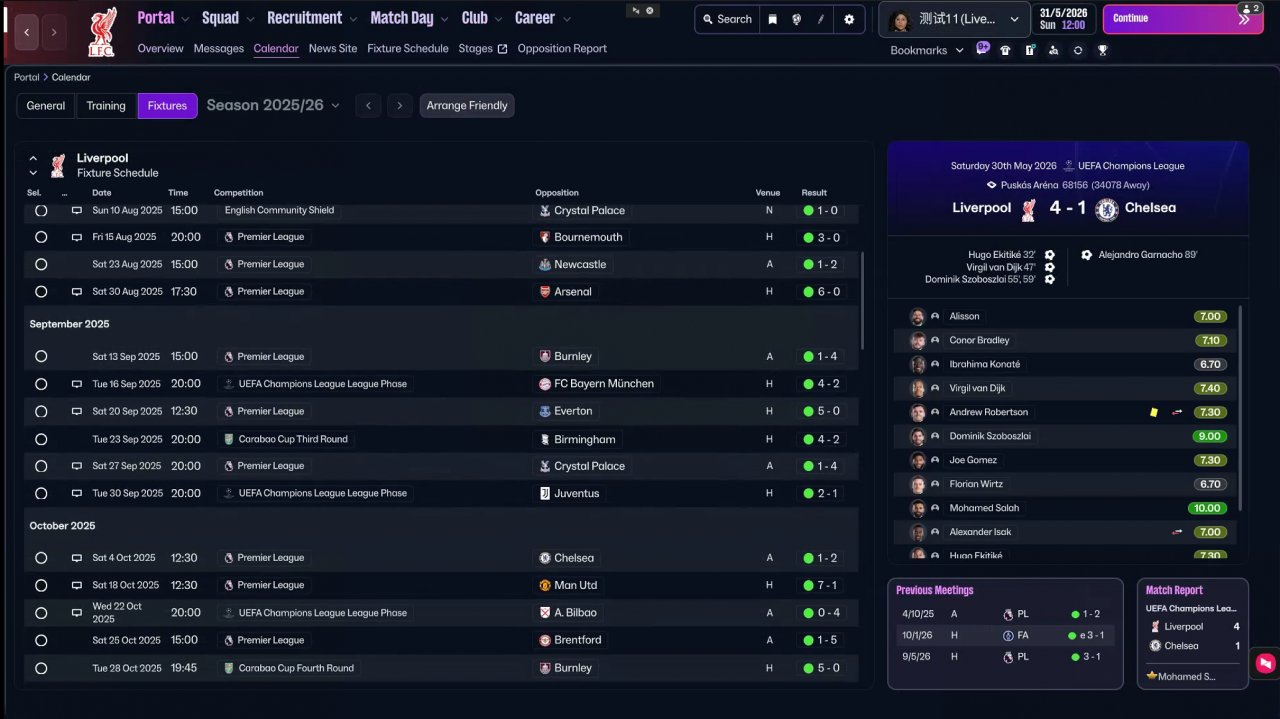Click the external link icon beside Stages
Image resolution: width=1280 pixels, height=719 pixels.
502,49
